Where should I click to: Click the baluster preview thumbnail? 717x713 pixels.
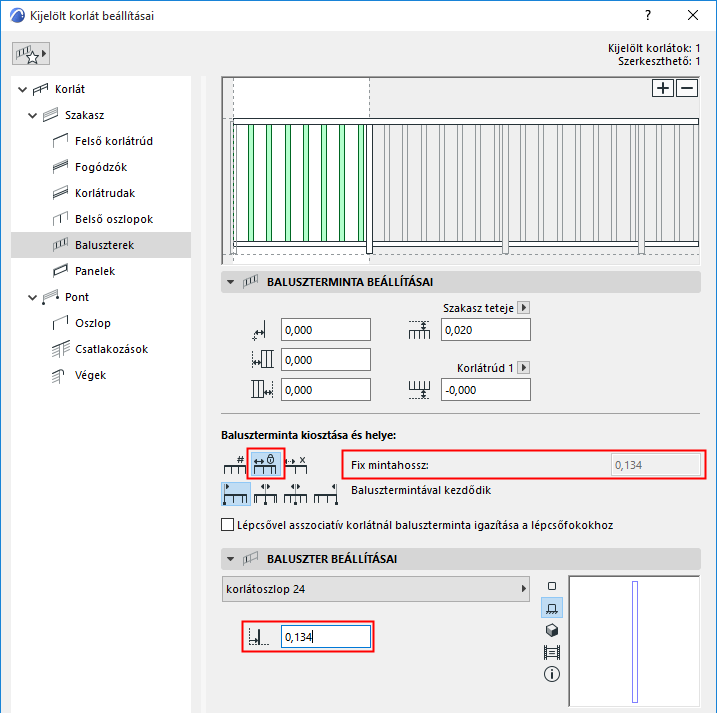point(634,641)
